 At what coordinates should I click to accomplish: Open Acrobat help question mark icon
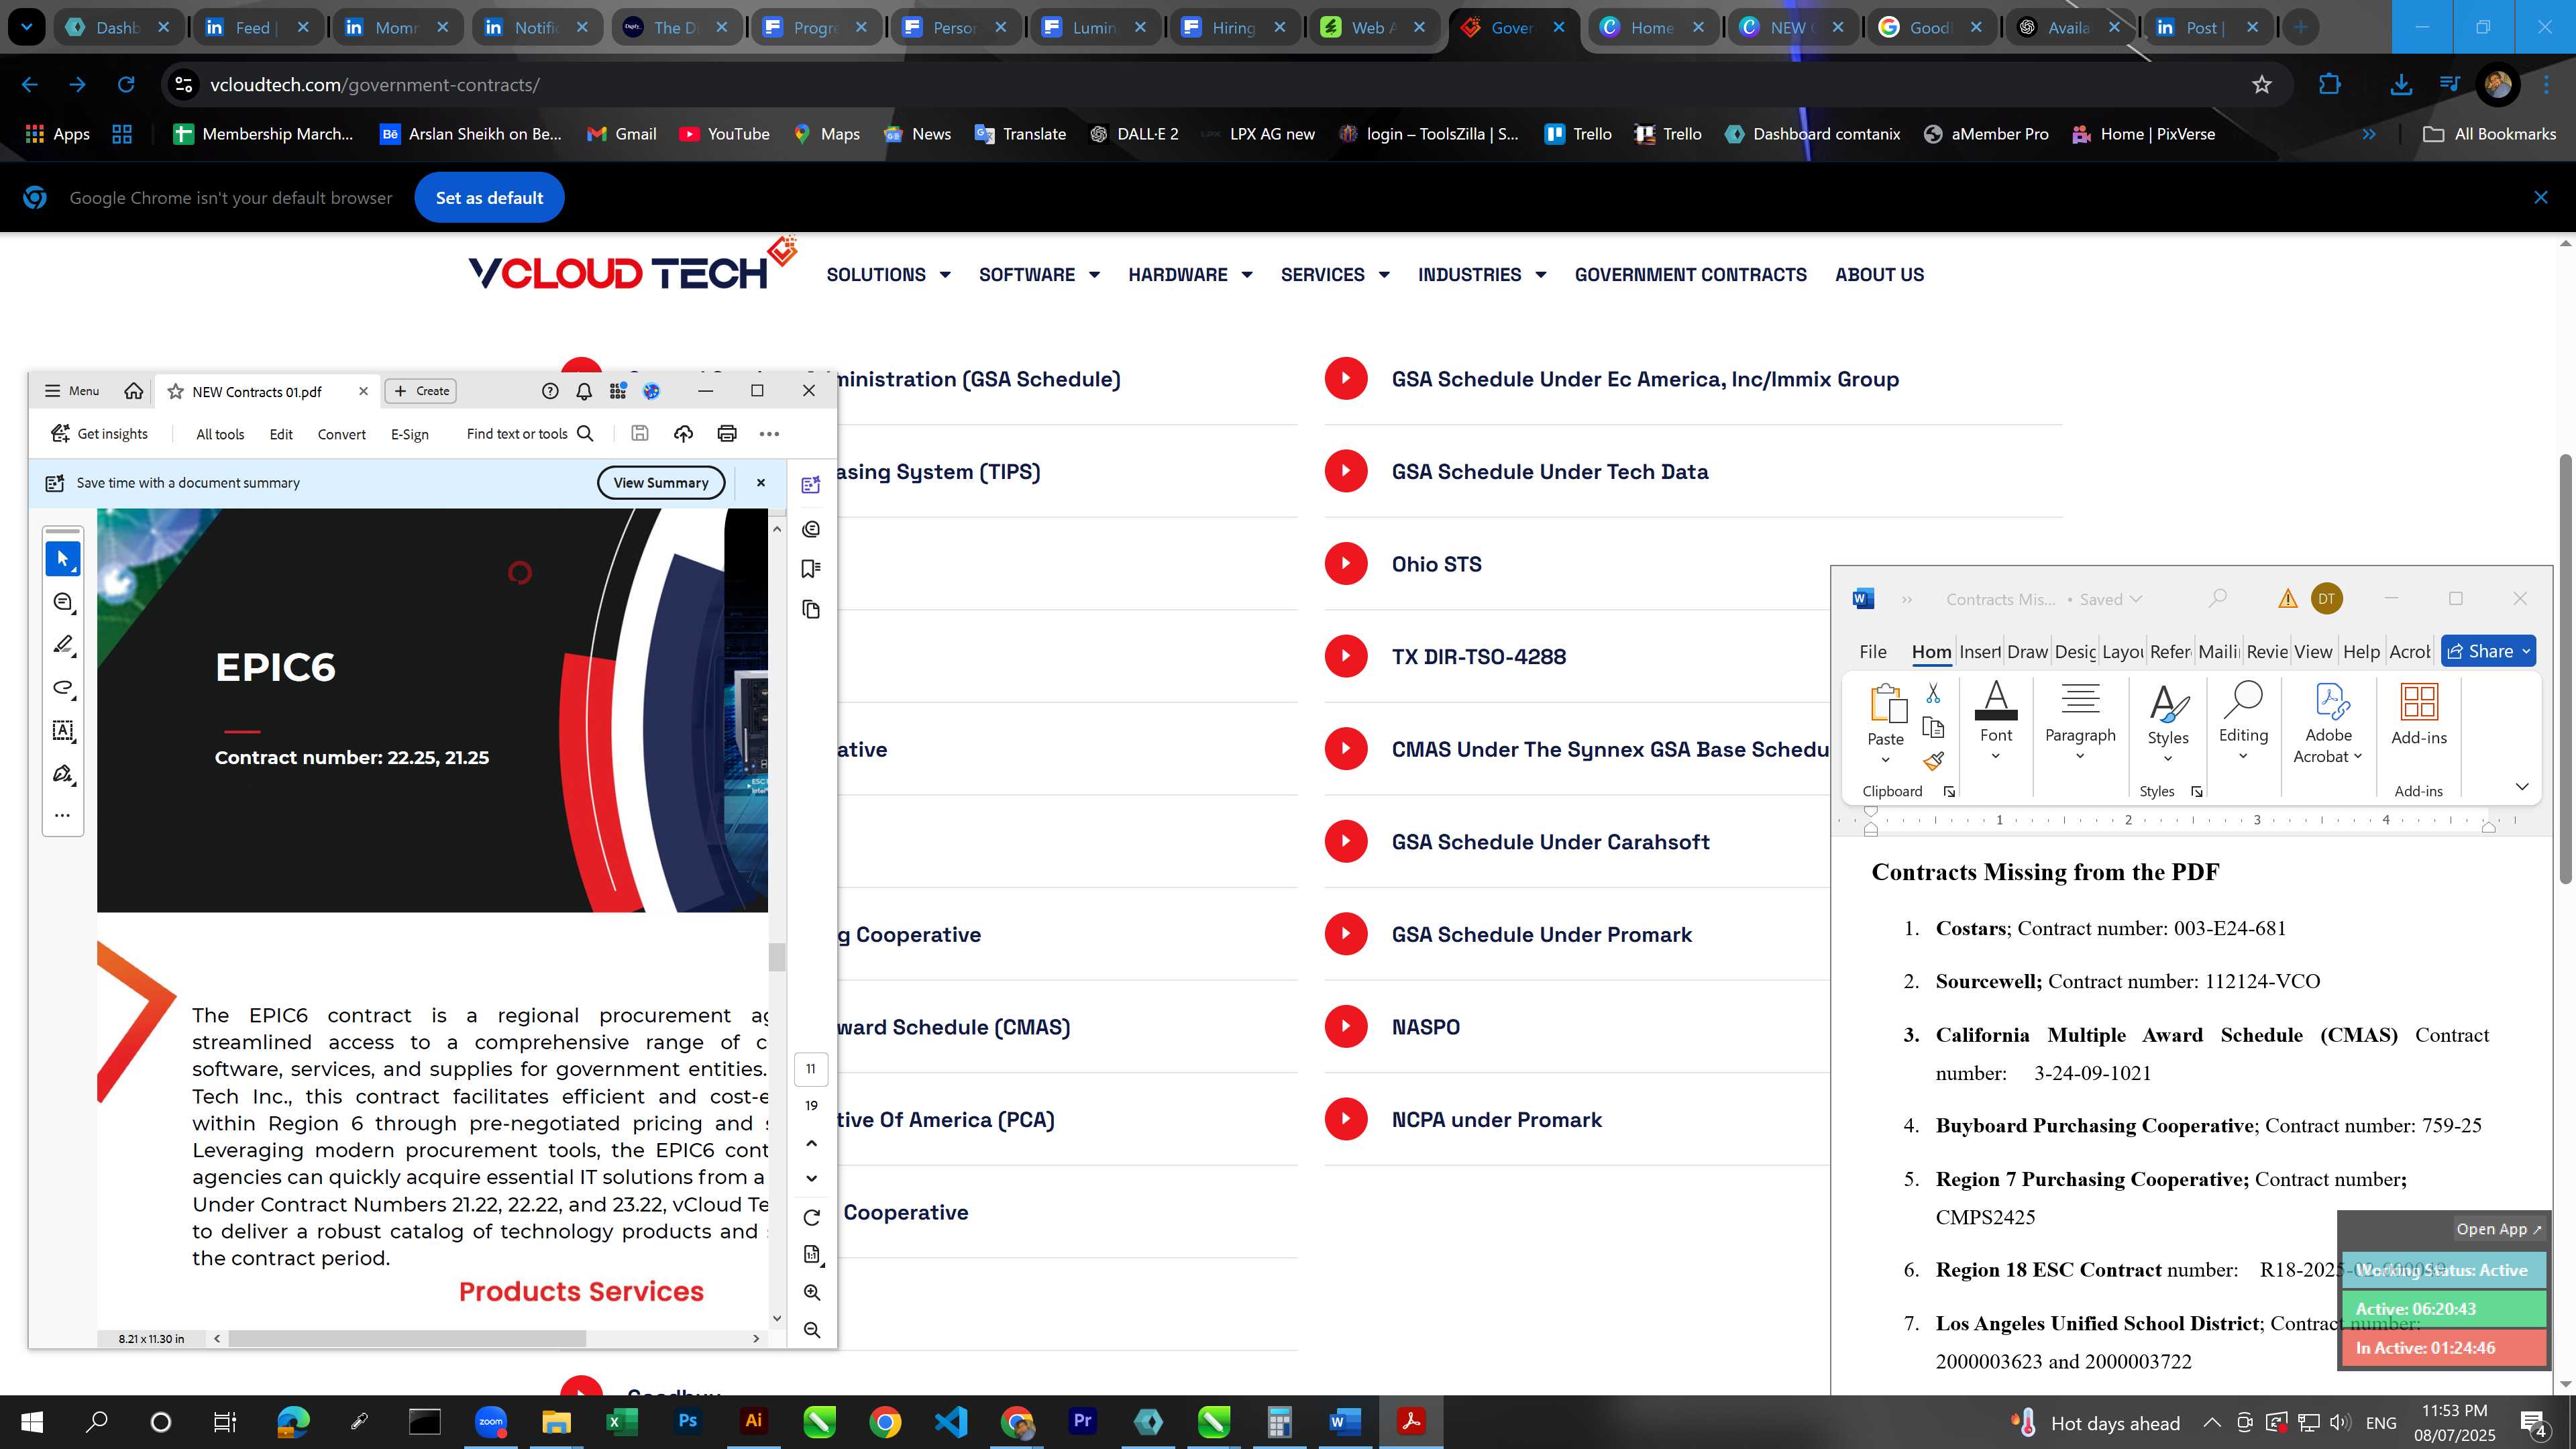[550, 391]
